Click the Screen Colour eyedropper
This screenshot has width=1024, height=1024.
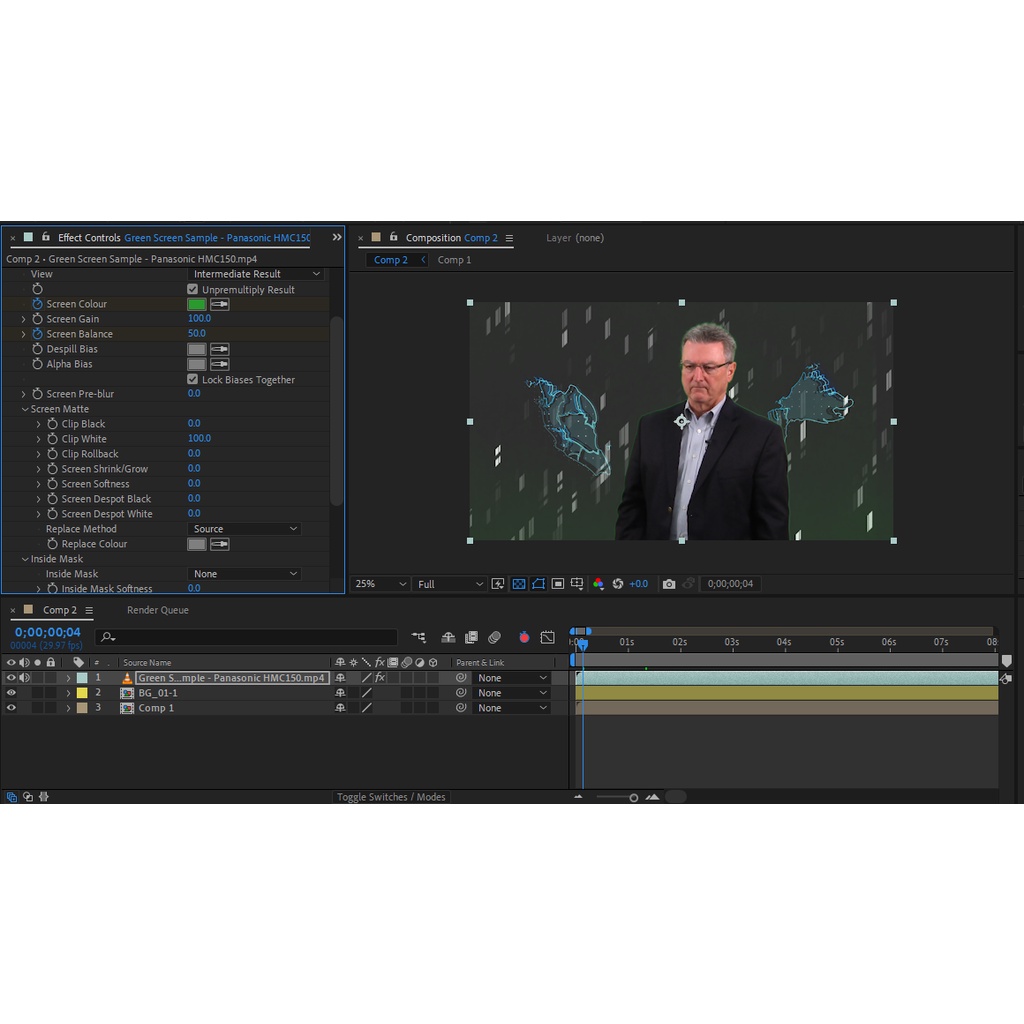(x=219, y=304)
